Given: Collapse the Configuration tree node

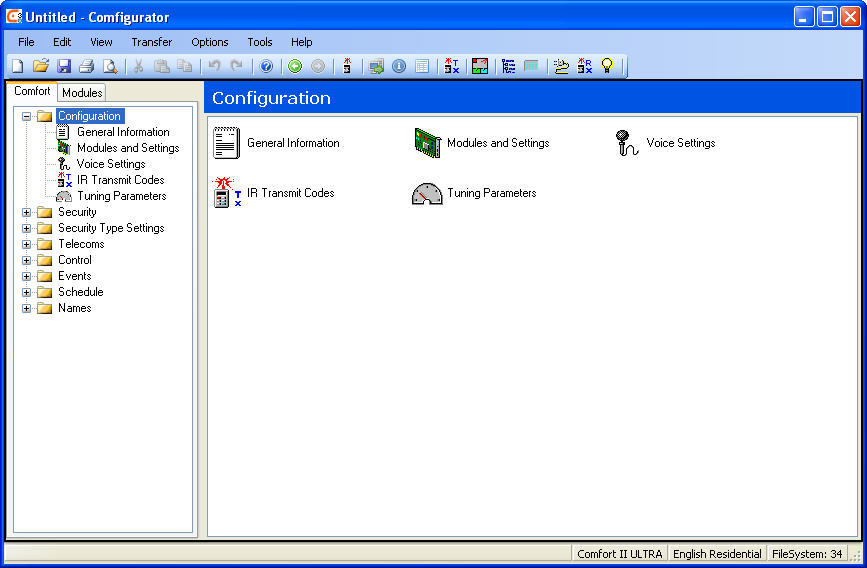Looking at the screenshot, I should 26,116.
